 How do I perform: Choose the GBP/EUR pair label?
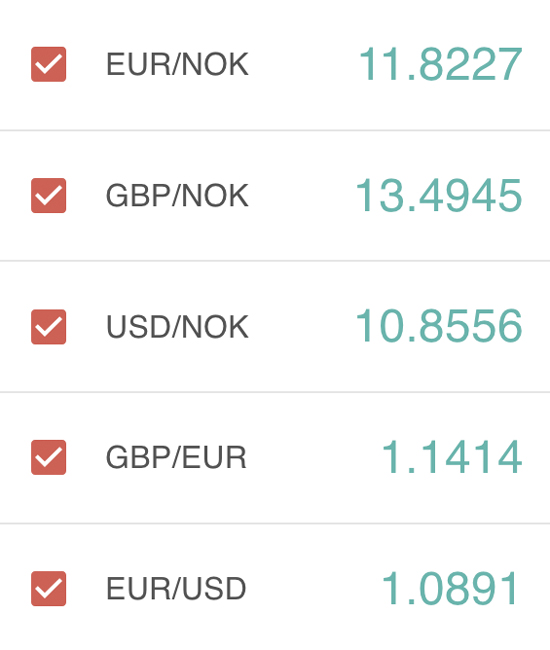pos(176,457)
